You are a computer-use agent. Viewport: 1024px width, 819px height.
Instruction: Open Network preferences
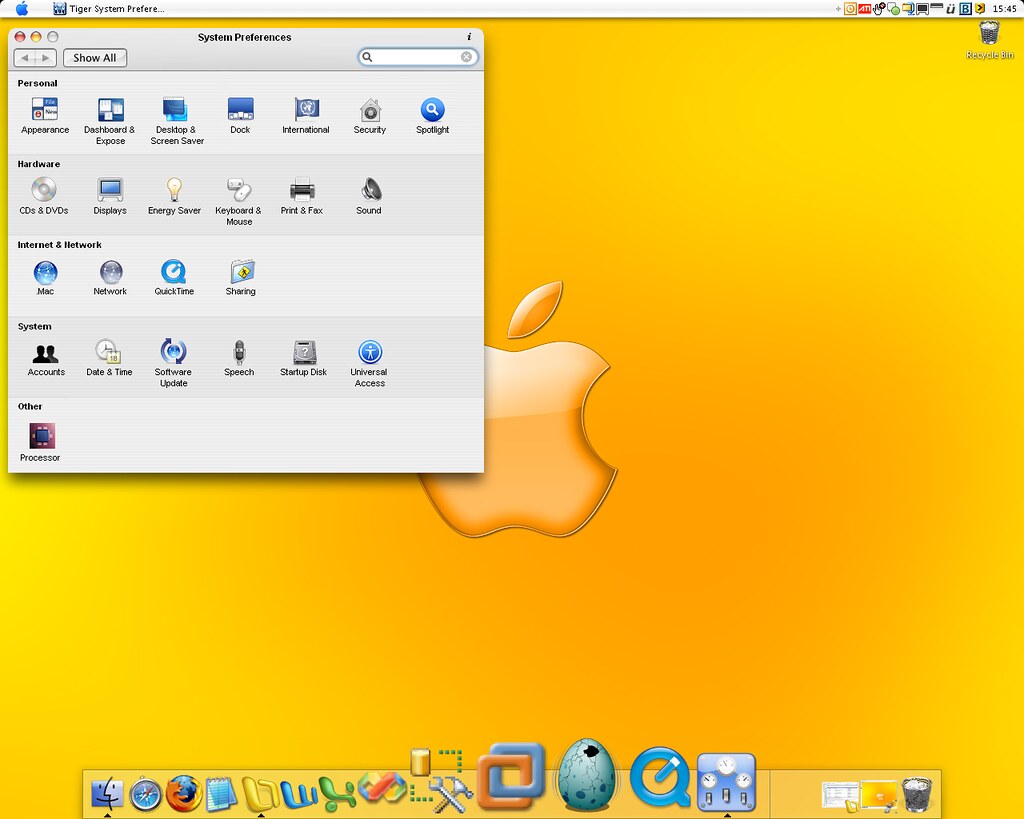click(x=110, y=278)
